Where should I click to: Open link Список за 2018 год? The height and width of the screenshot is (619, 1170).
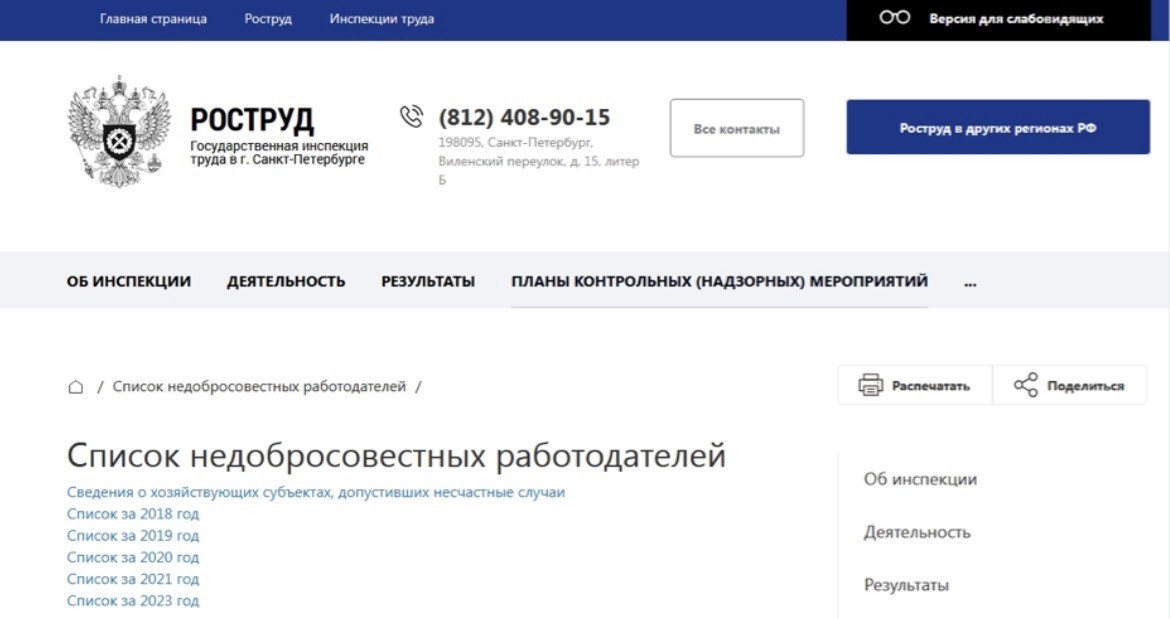(x=133, y=514)
